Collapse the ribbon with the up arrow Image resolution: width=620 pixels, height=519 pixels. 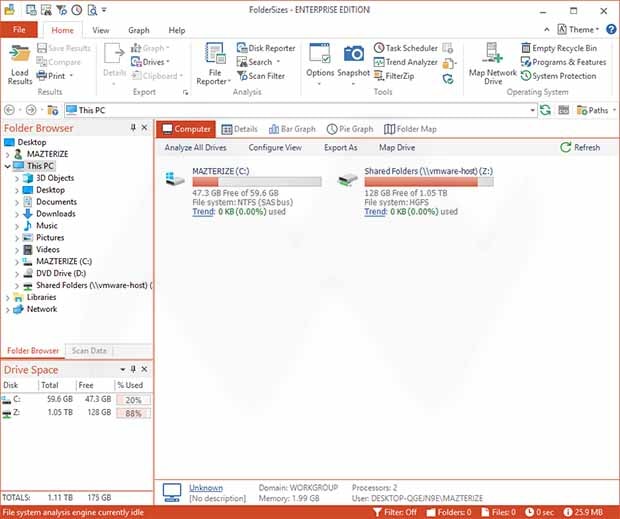546,30
